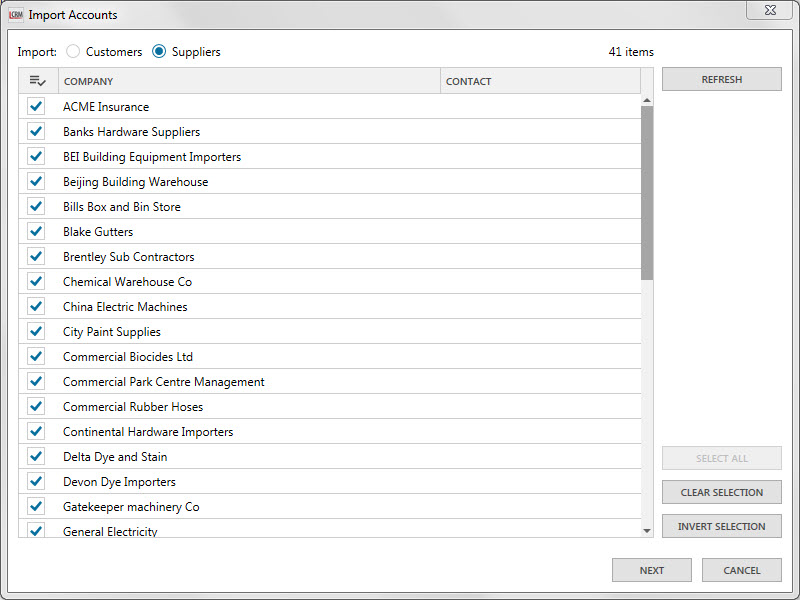800x600 pixels.
Task: Uncheck the ACME Insurance checkbox
Action: [x=37, y=106]
